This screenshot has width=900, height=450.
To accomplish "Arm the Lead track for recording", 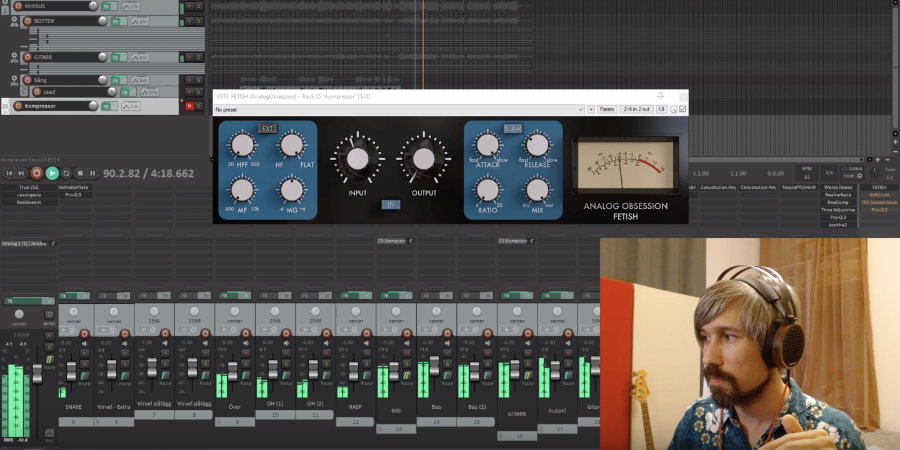I will (x=37, y=92).
